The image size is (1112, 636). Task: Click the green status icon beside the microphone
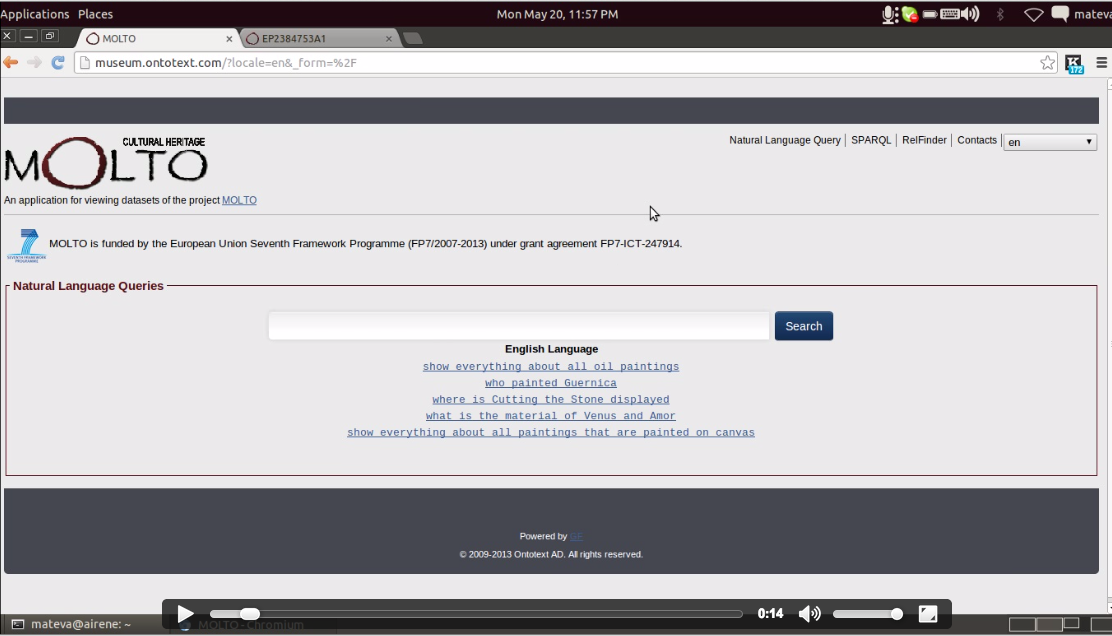[x=909, y=14]
